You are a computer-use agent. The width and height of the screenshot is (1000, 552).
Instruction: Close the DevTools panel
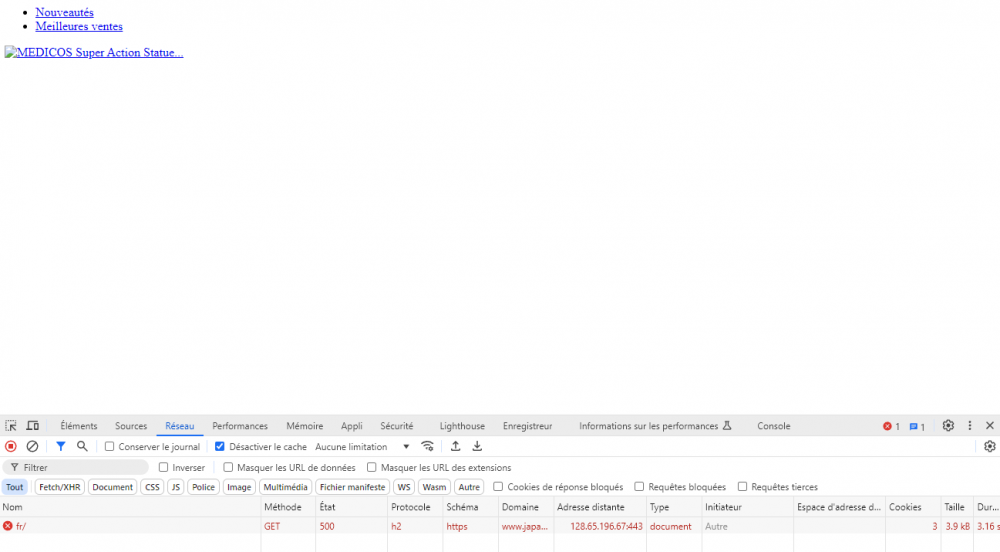coord(990,426)
